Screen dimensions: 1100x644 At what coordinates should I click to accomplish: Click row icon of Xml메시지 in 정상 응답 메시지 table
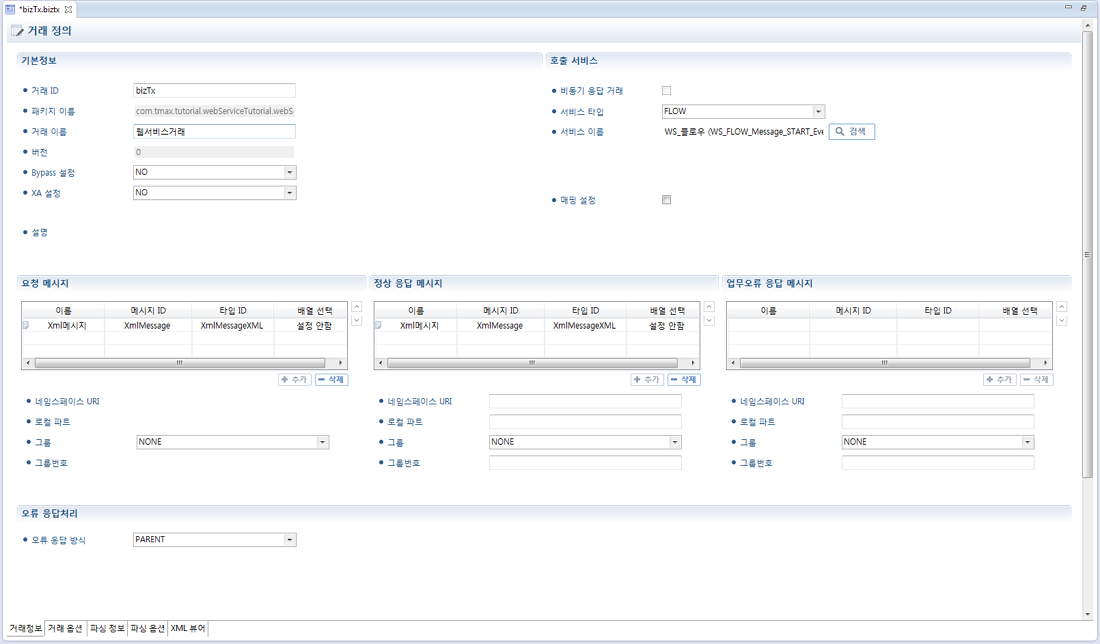point(378,325)
